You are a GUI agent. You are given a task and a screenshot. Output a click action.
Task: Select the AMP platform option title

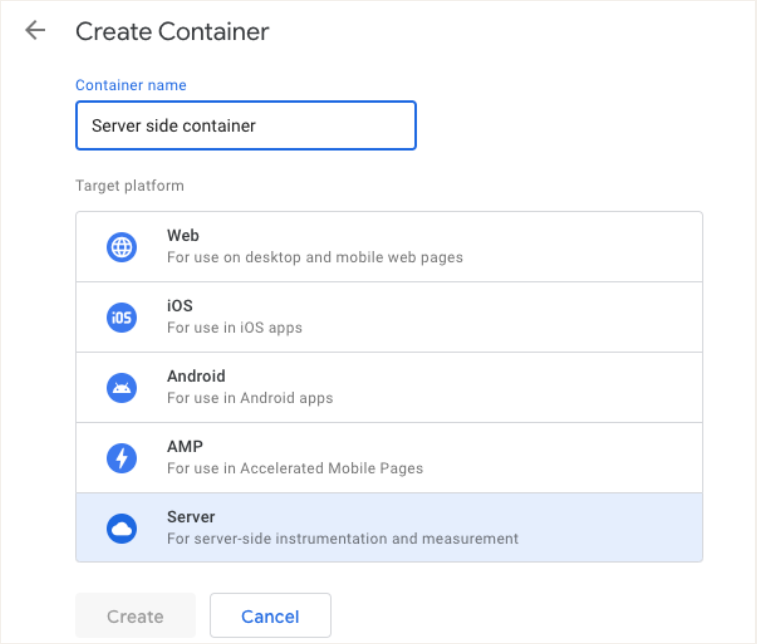(x=184, y=447)
